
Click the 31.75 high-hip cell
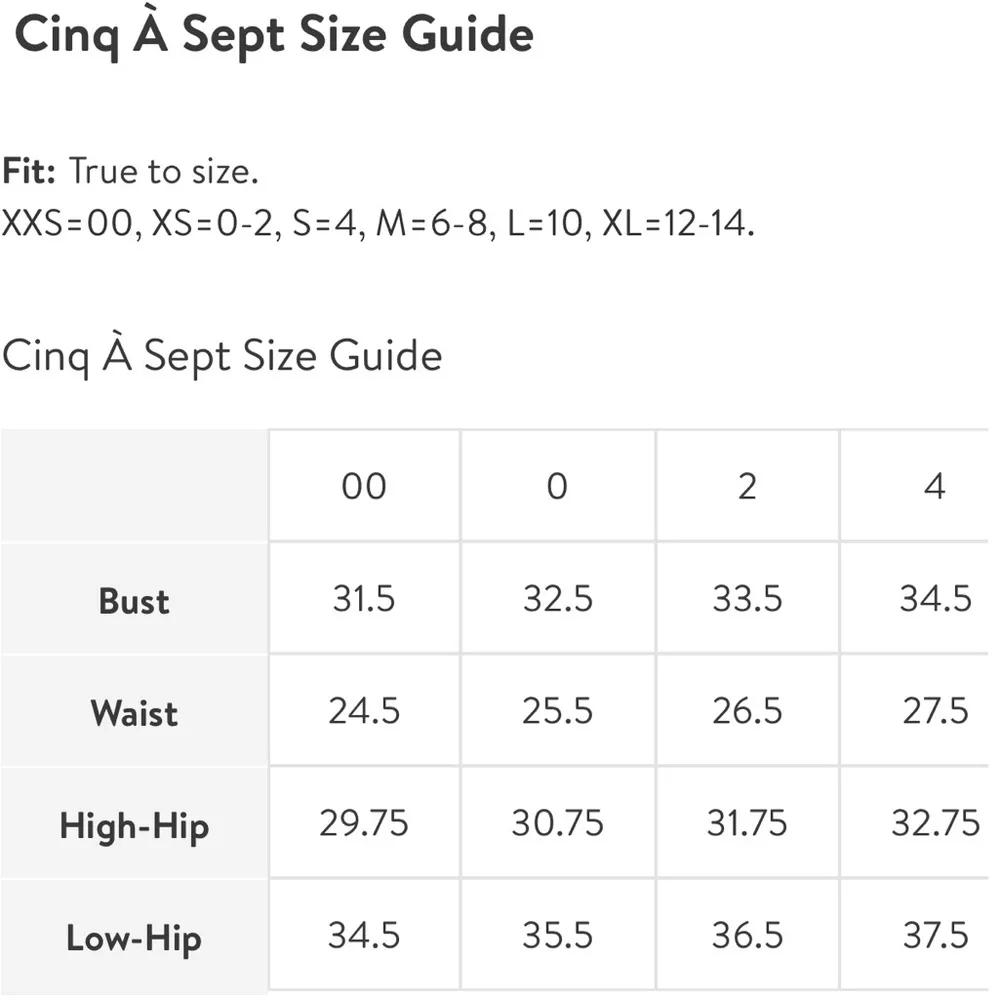(x=747, y=823)
